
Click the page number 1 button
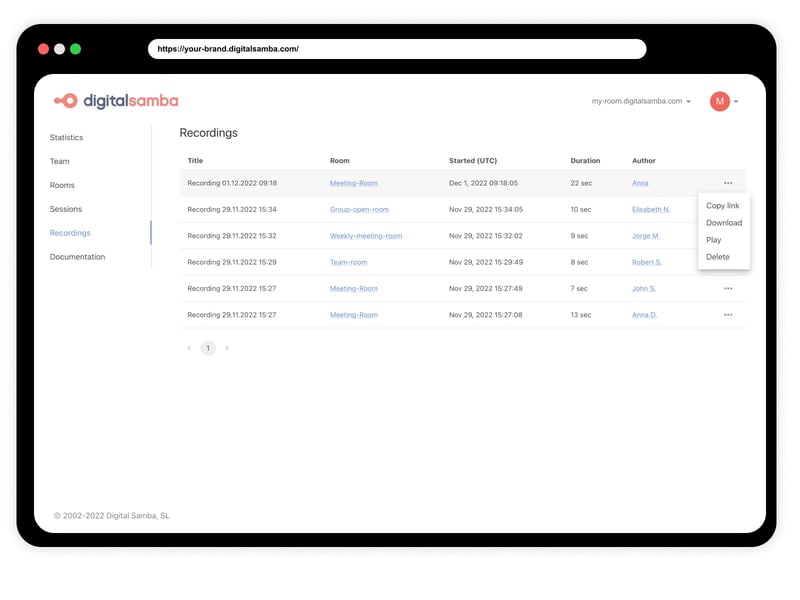[x=207, y=348]
